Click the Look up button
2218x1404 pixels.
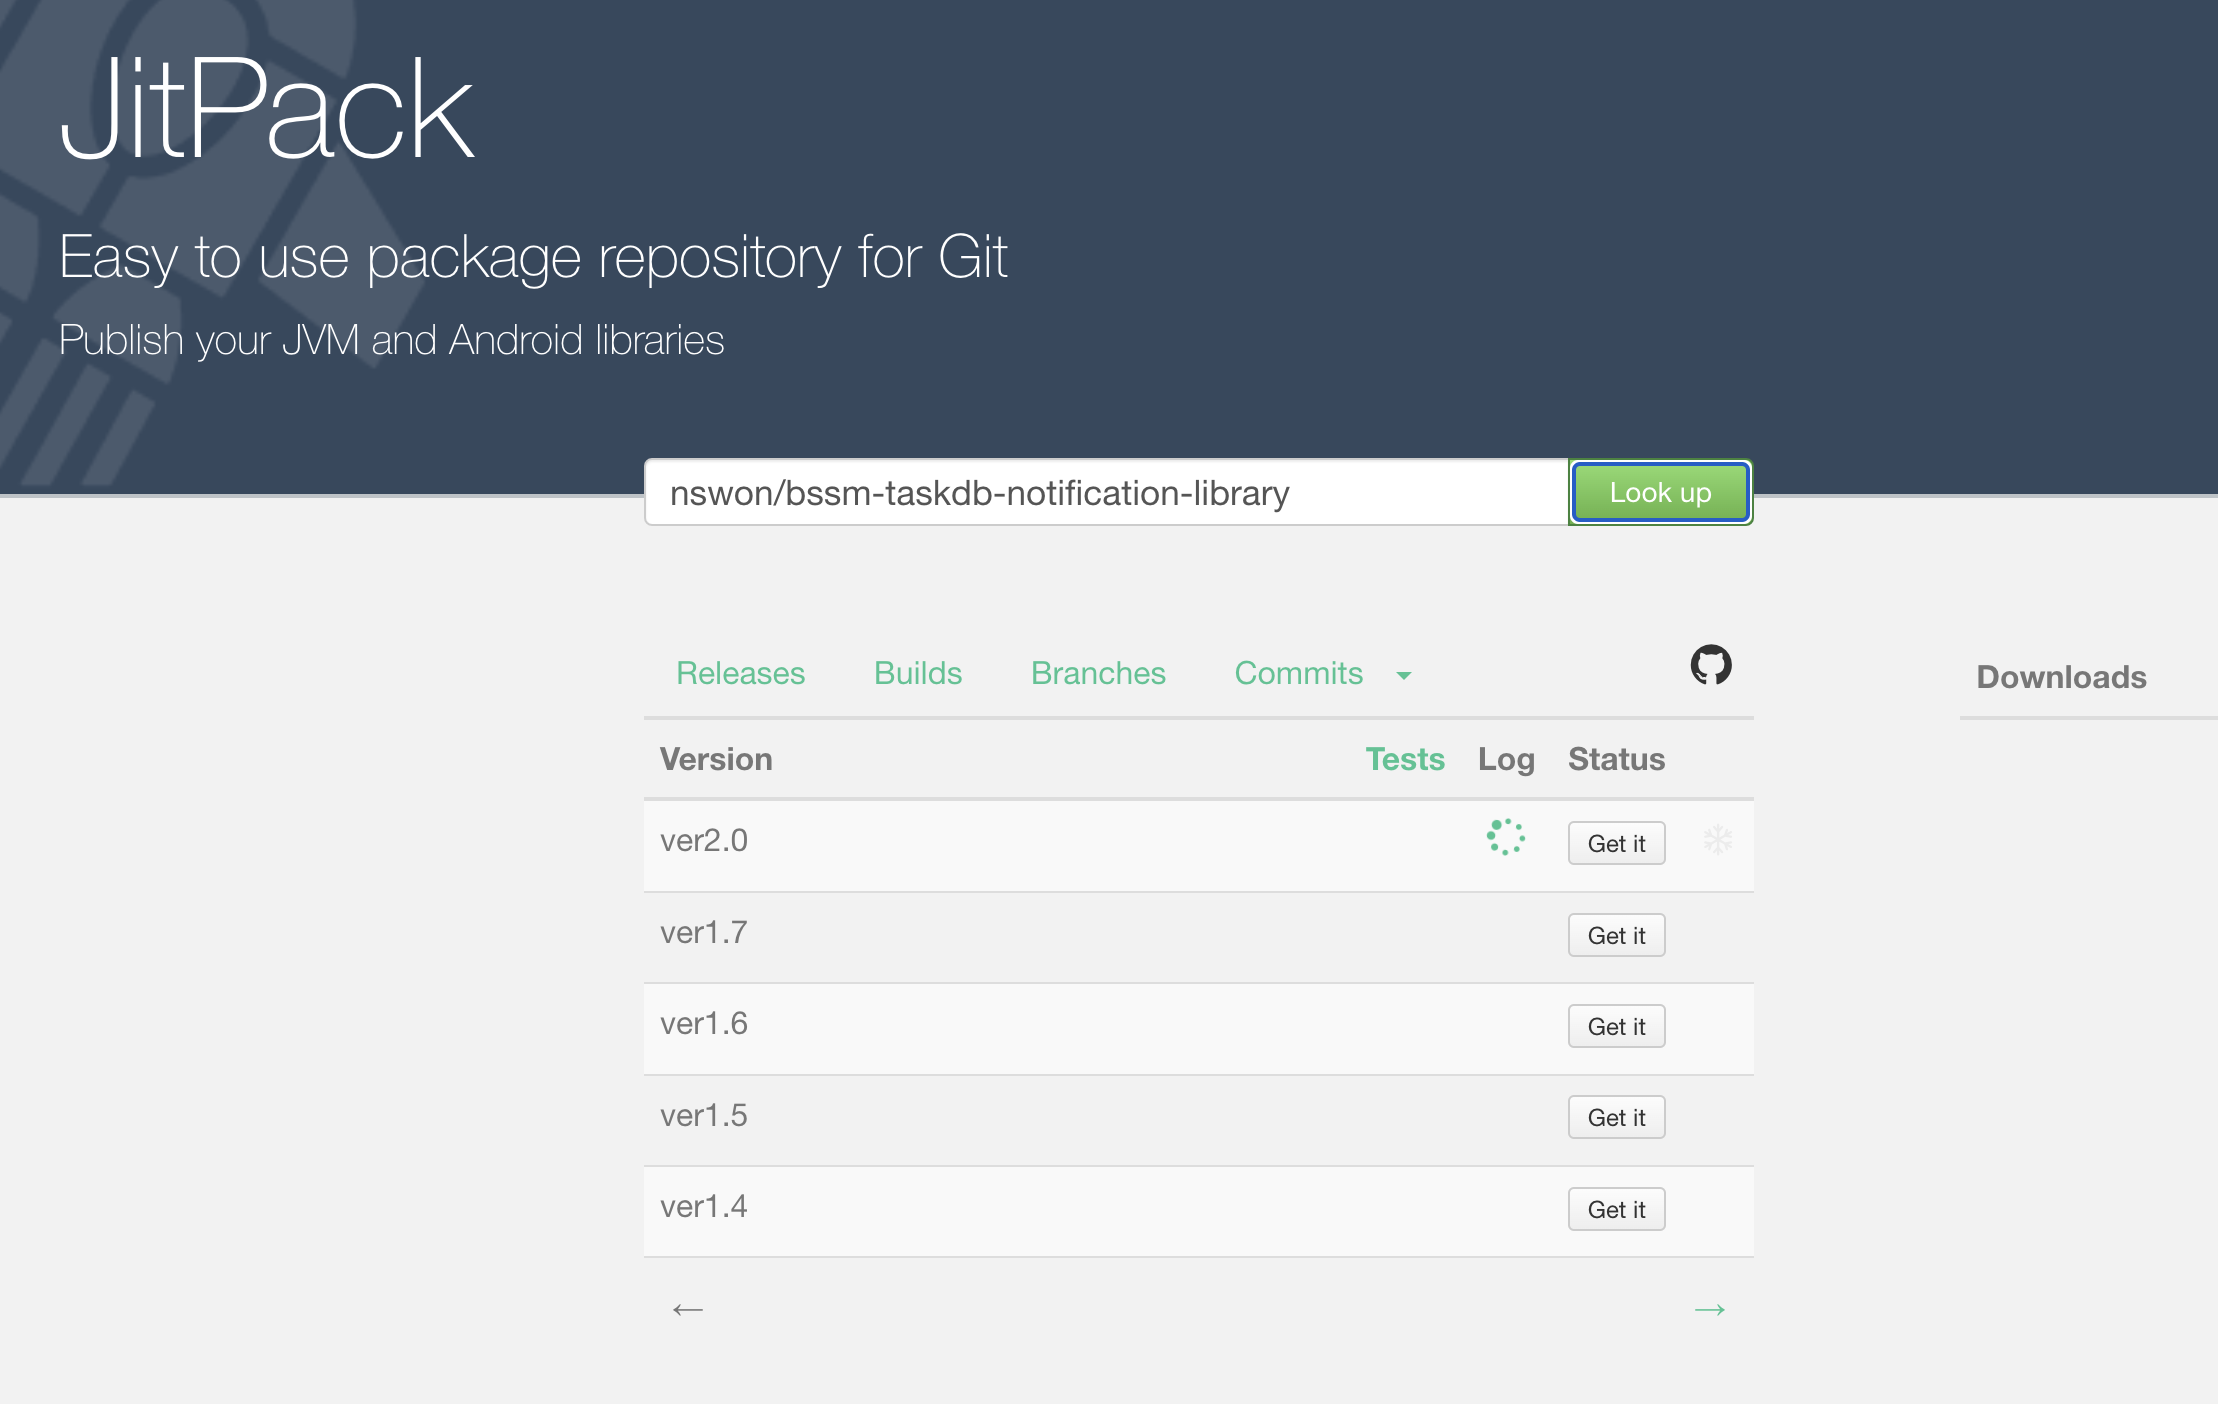(1660, 492)
